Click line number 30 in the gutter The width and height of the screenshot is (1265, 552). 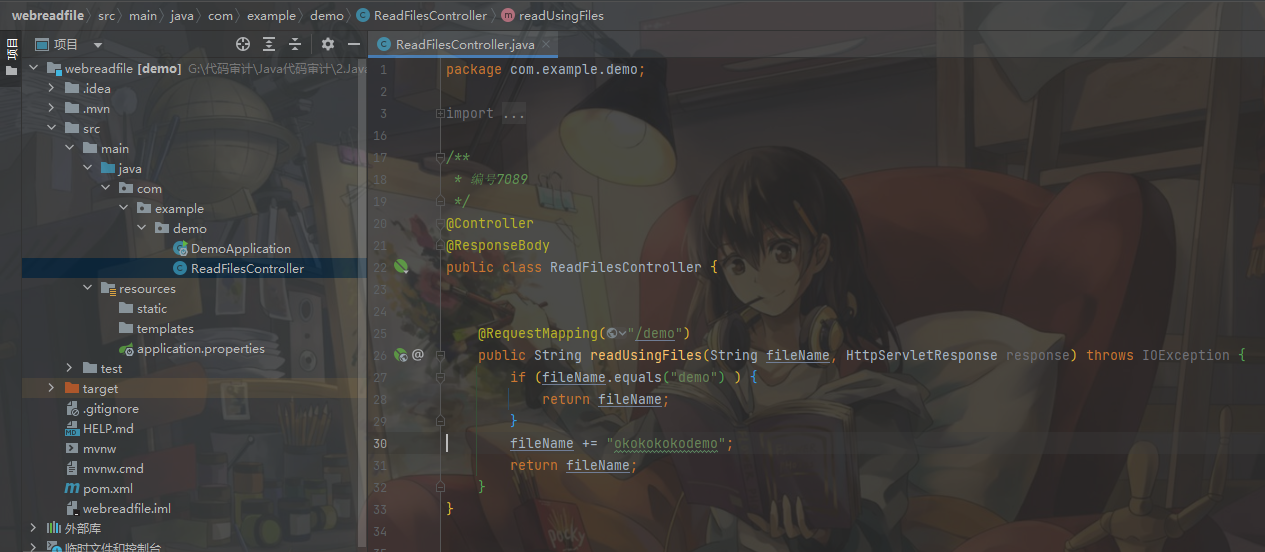(x=379, y=443)
